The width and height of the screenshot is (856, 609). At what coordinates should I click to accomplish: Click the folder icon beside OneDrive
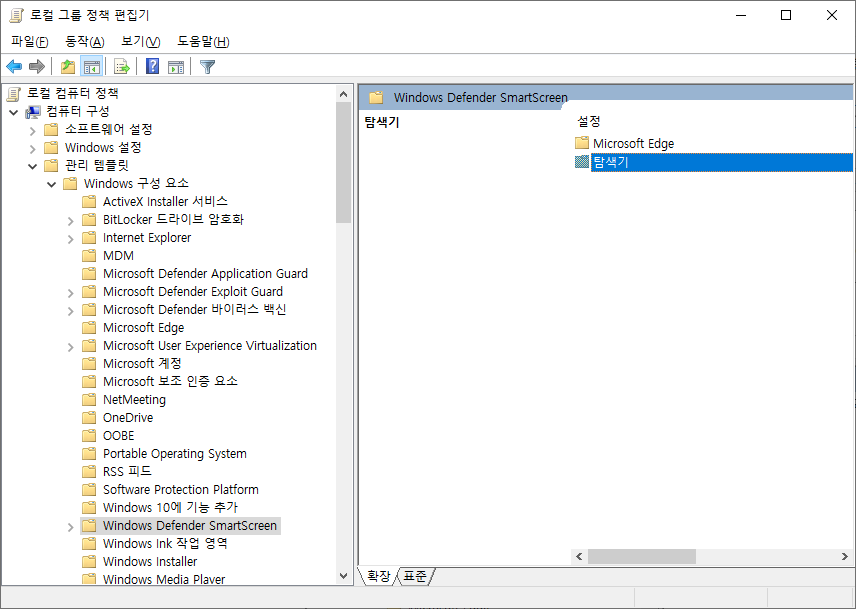click(89, 417)
